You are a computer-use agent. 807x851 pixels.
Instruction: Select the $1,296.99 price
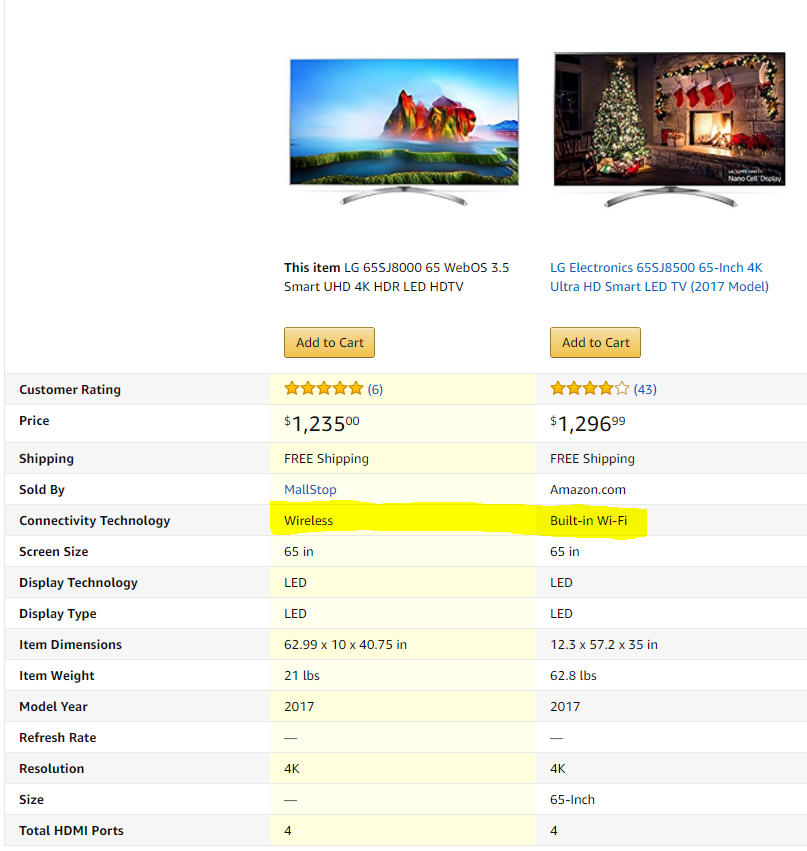[588, 423]
